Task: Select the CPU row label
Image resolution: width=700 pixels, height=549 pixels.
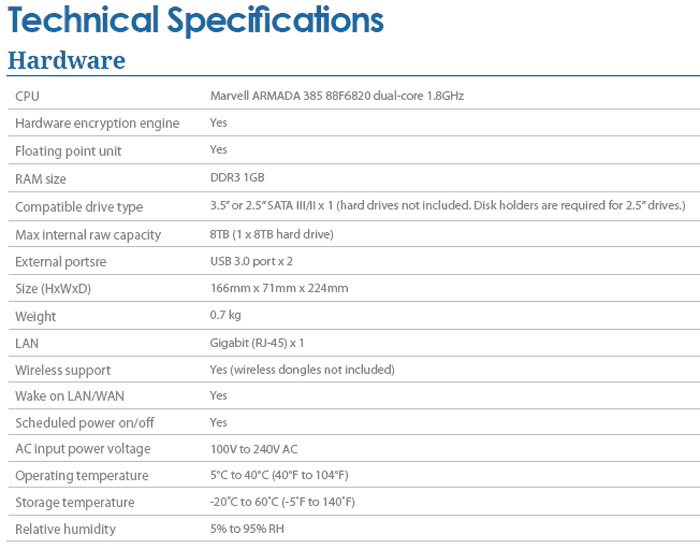Action: click(28, 96)
